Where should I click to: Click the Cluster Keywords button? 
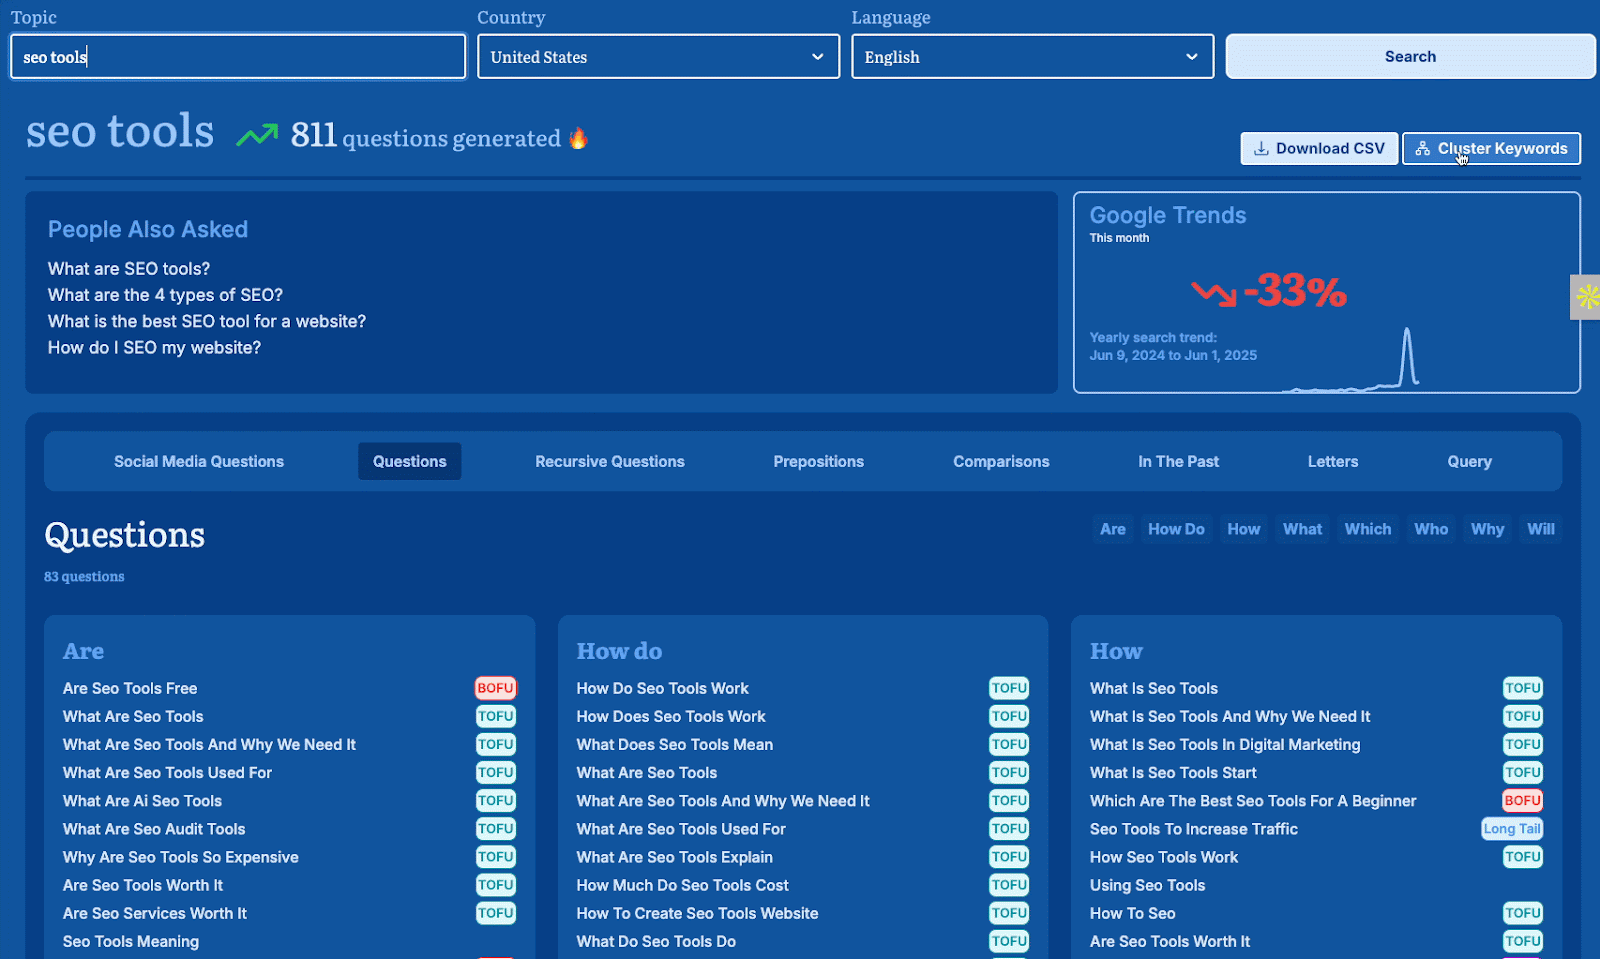tap(1491, 148)
